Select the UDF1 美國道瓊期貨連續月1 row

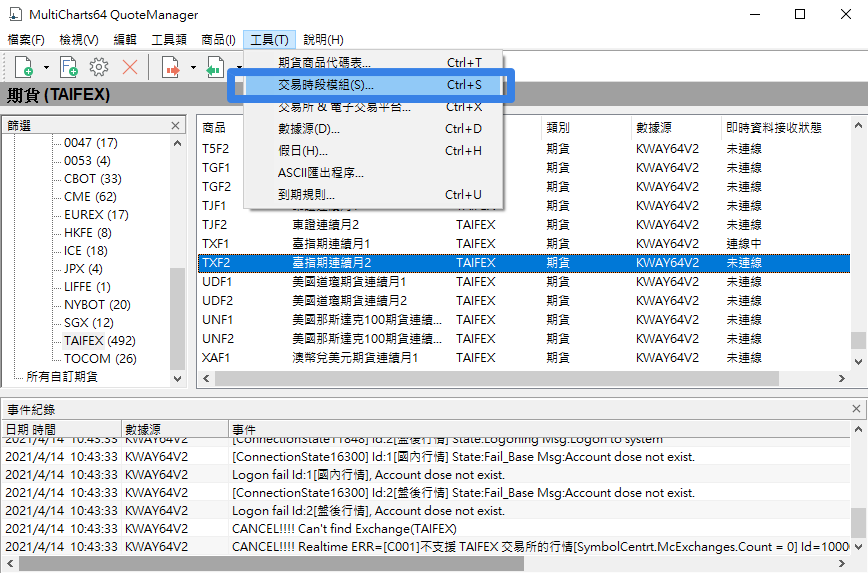[524, 282]
